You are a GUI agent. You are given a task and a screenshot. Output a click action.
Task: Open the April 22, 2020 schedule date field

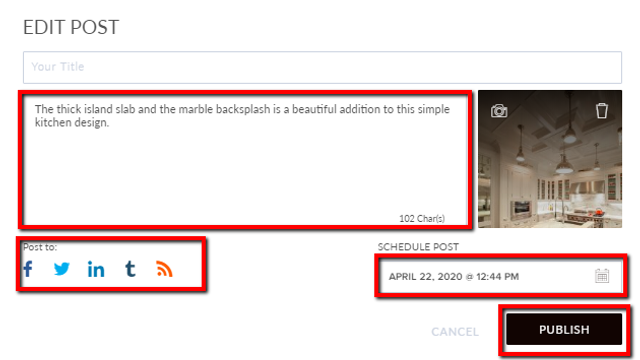(500, 276)
